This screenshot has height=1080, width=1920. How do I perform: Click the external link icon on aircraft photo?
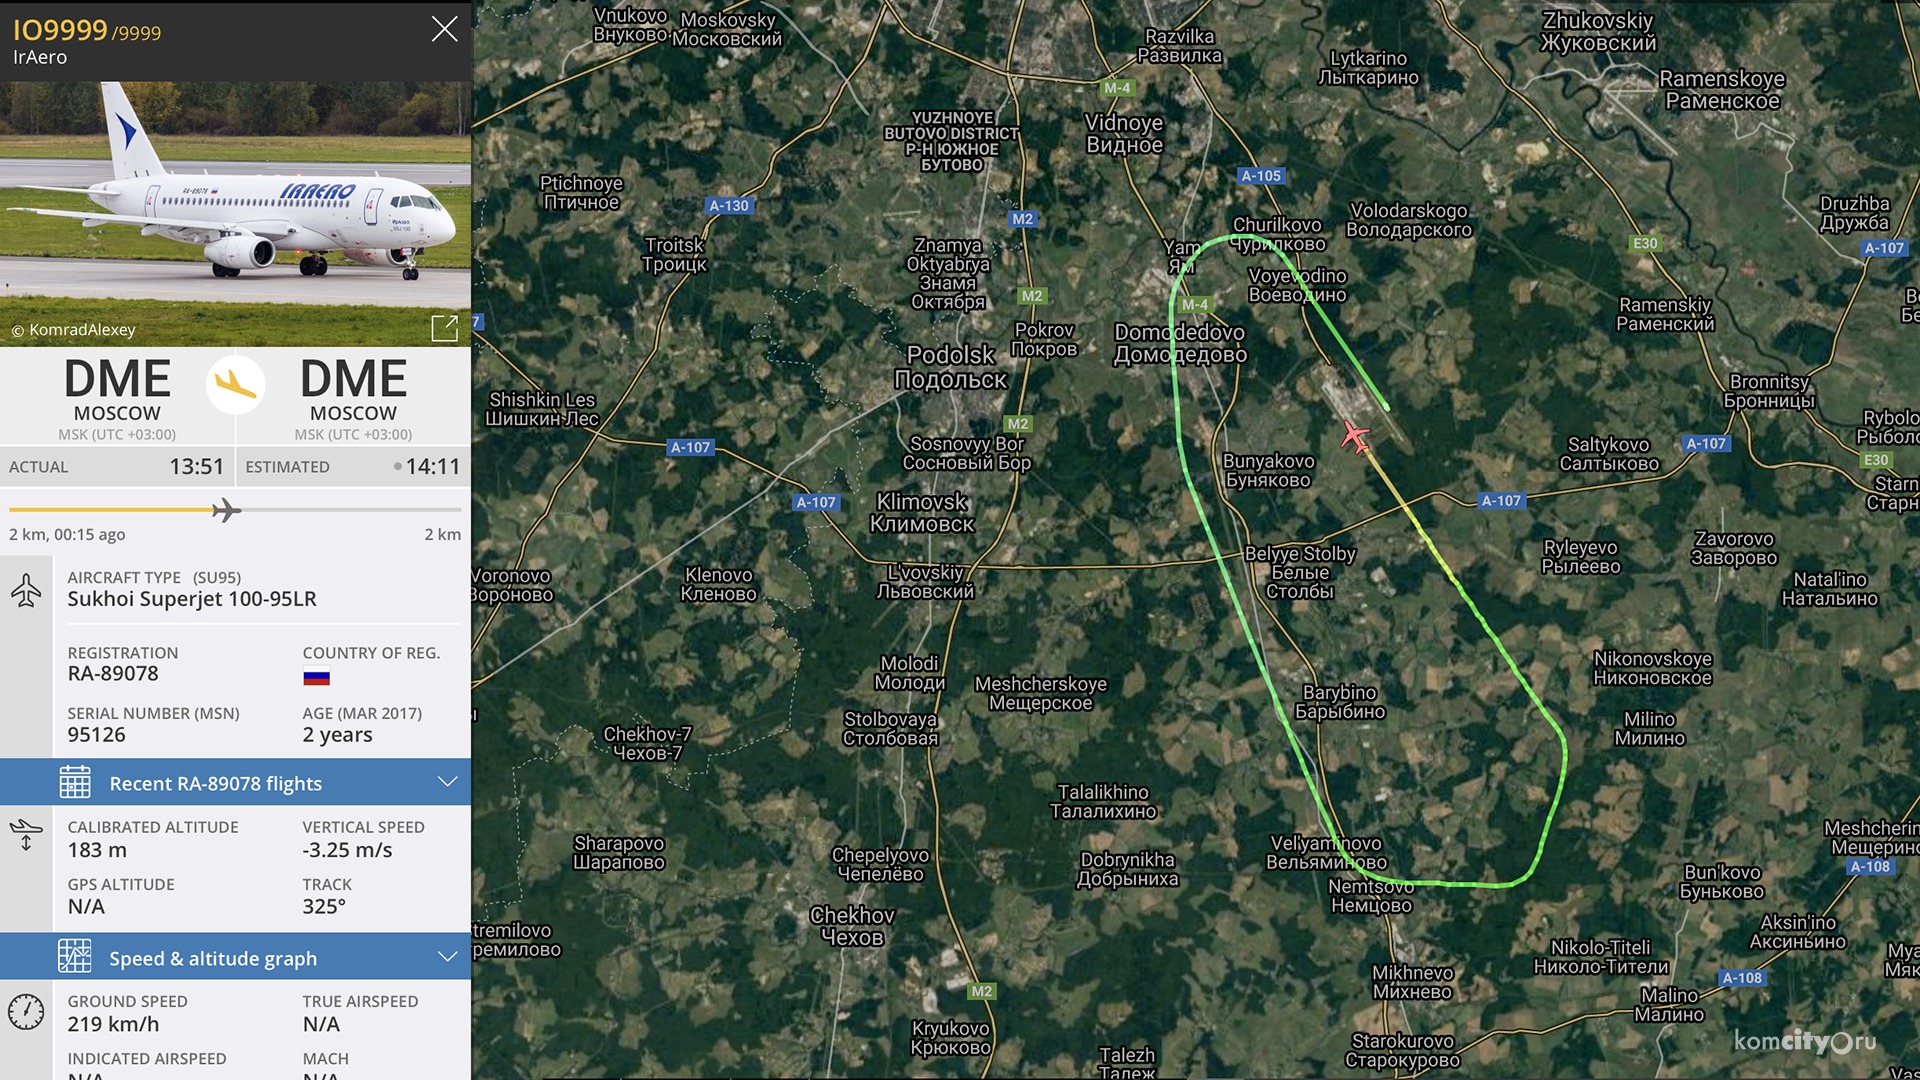[x=442, y=328]
